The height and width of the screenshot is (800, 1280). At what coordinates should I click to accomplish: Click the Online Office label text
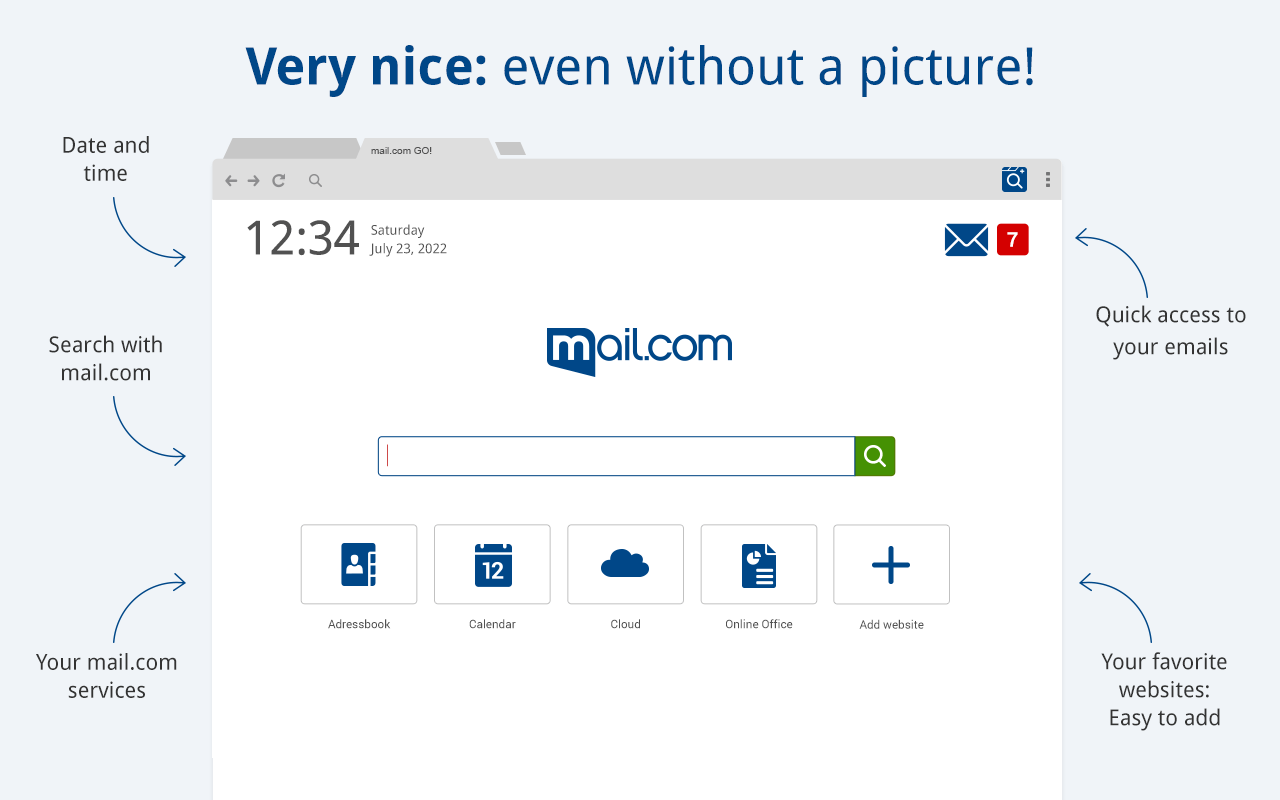[759, 624]
